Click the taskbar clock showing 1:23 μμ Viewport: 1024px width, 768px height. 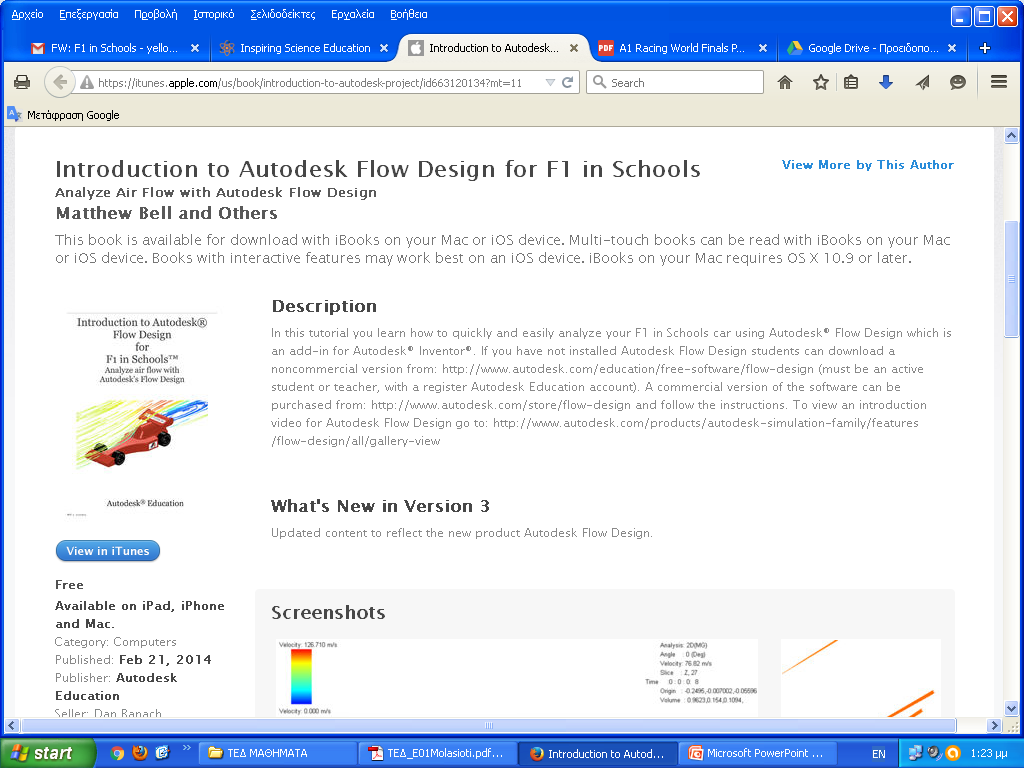click(x=989, y=753)
